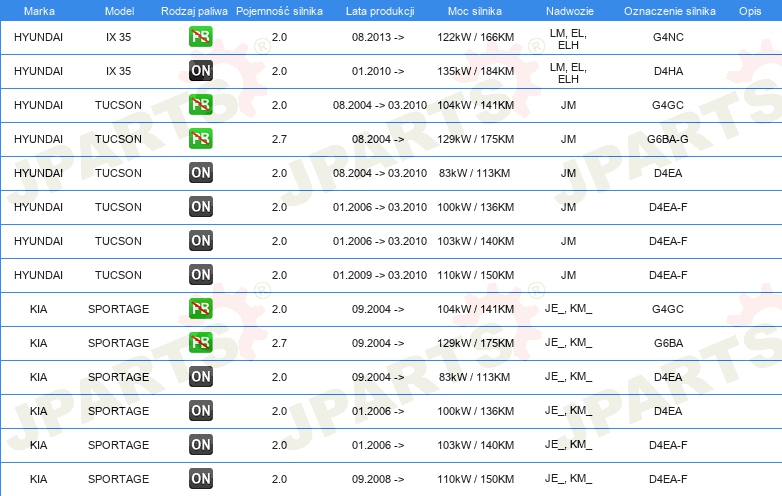The image size is (782, 496).
Task: Select power cell 135kW / 184KM
Action: point(475,71)
